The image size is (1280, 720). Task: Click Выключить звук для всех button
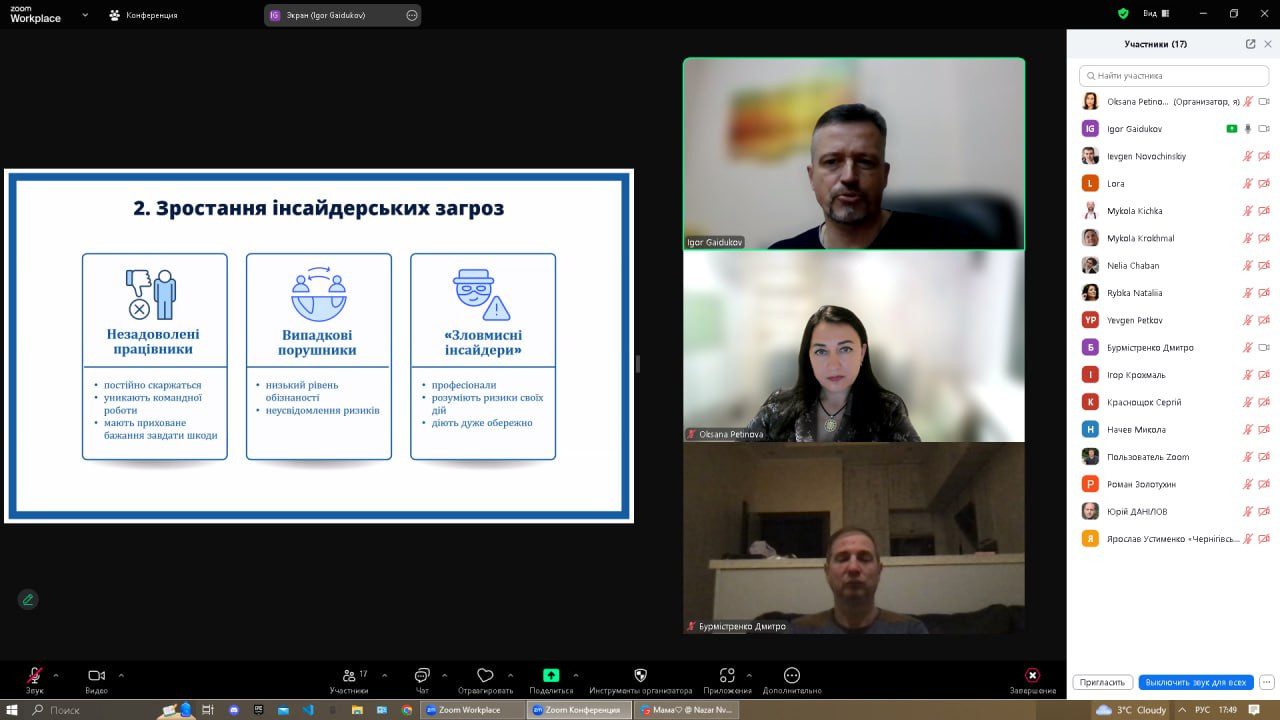[x=1196, y=682]
